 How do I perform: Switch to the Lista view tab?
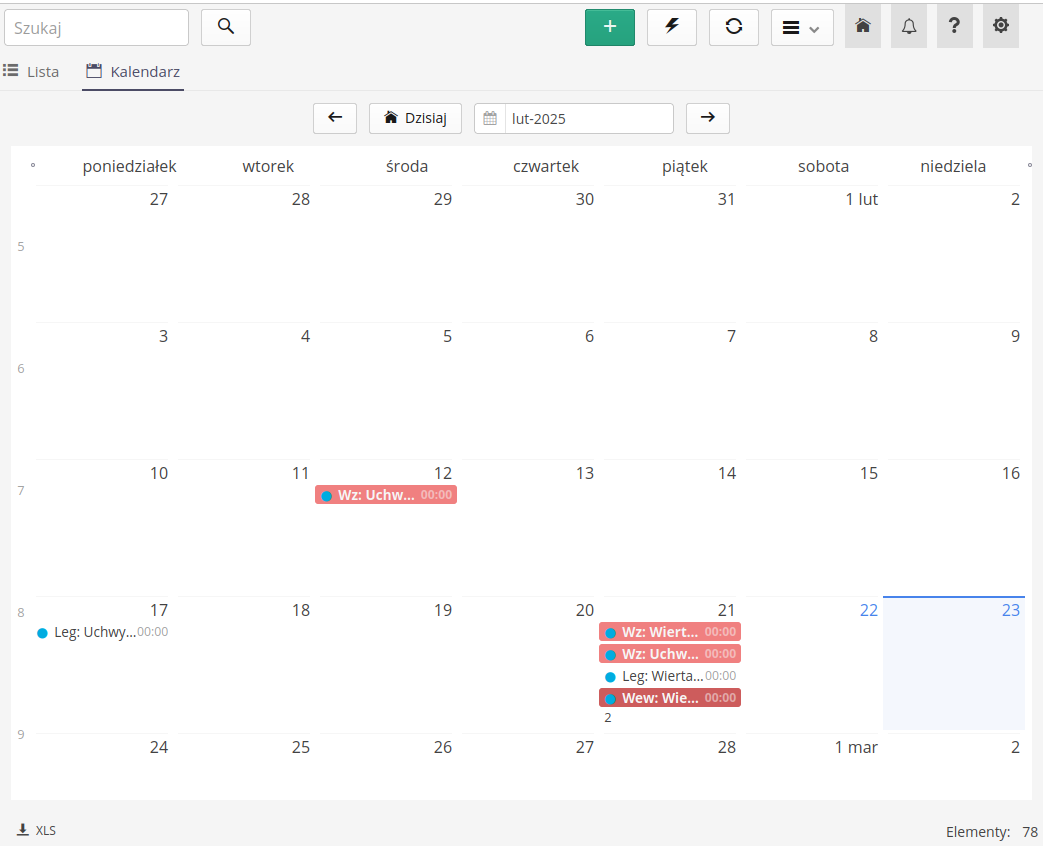(x=31, y=72)
